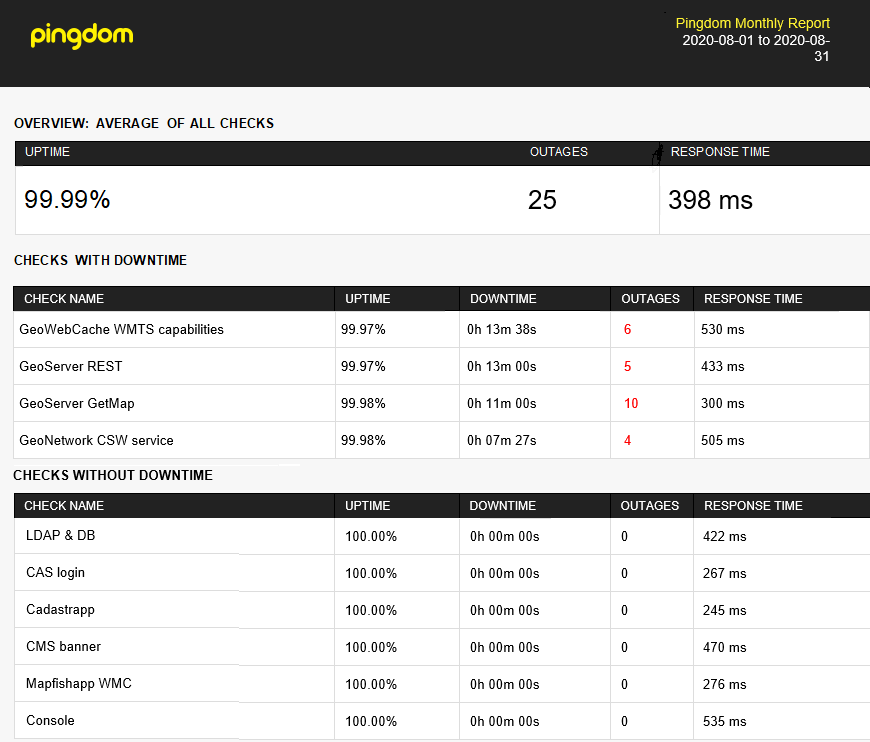
Task: Click the LDAP & DB check name
Action: point(60,536)
